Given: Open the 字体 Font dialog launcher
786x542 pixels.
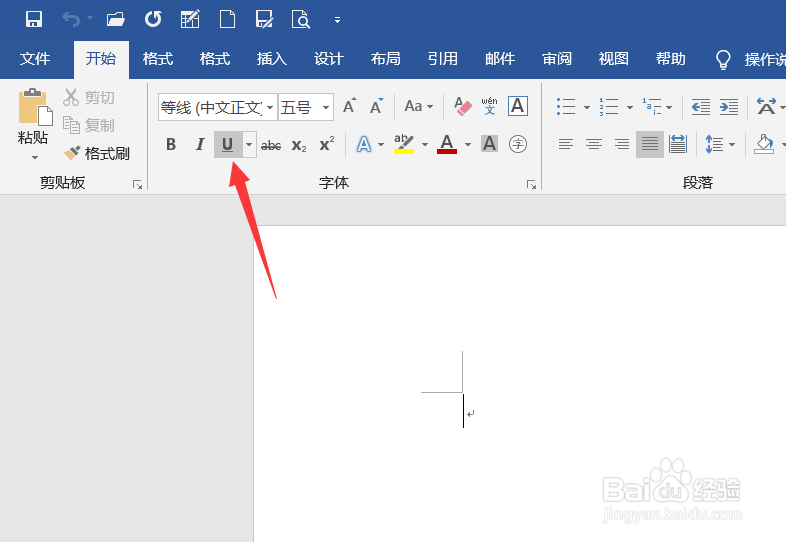Looking at the screenshot, I should tap(531, 185).
